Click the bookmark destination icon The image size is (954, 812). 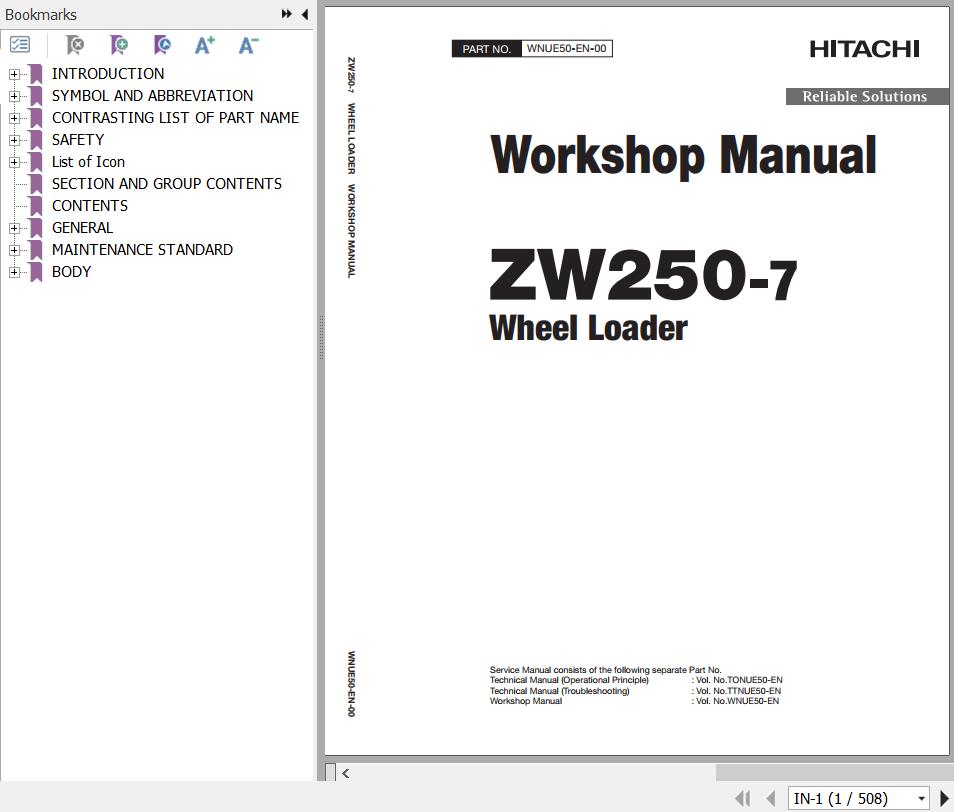162,45
